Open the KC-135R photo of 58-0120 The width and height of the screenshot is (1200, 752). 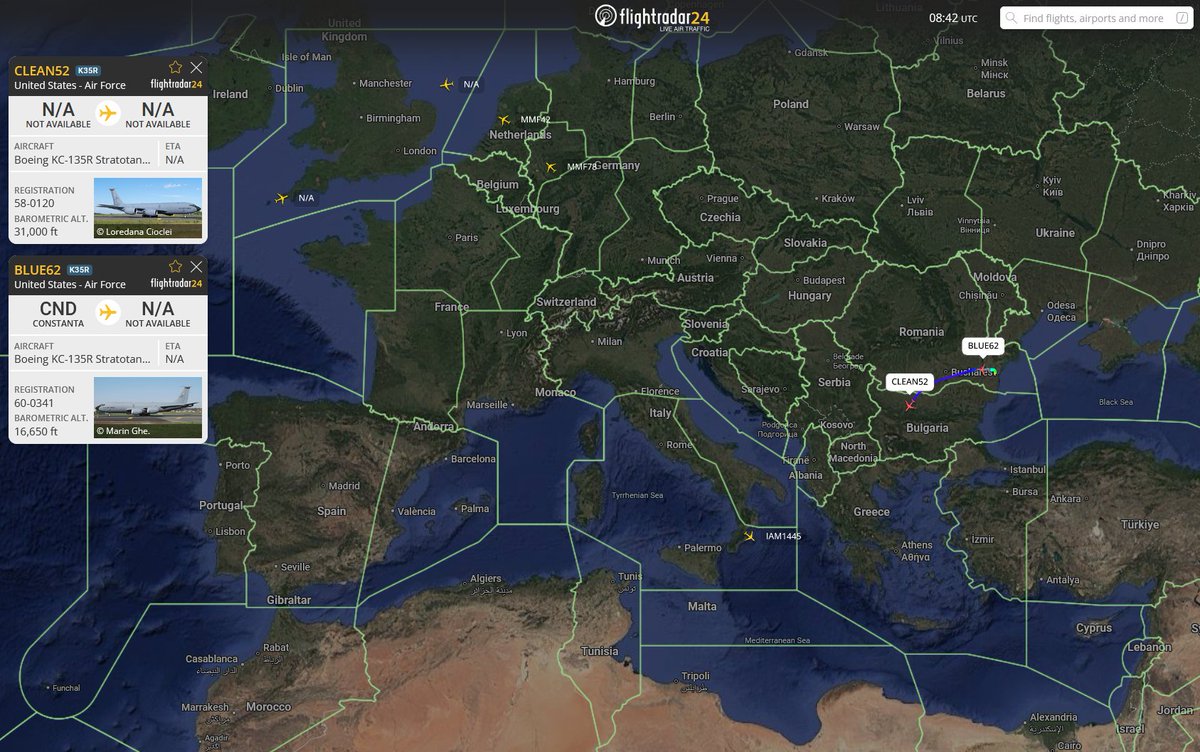click(148, 208)
